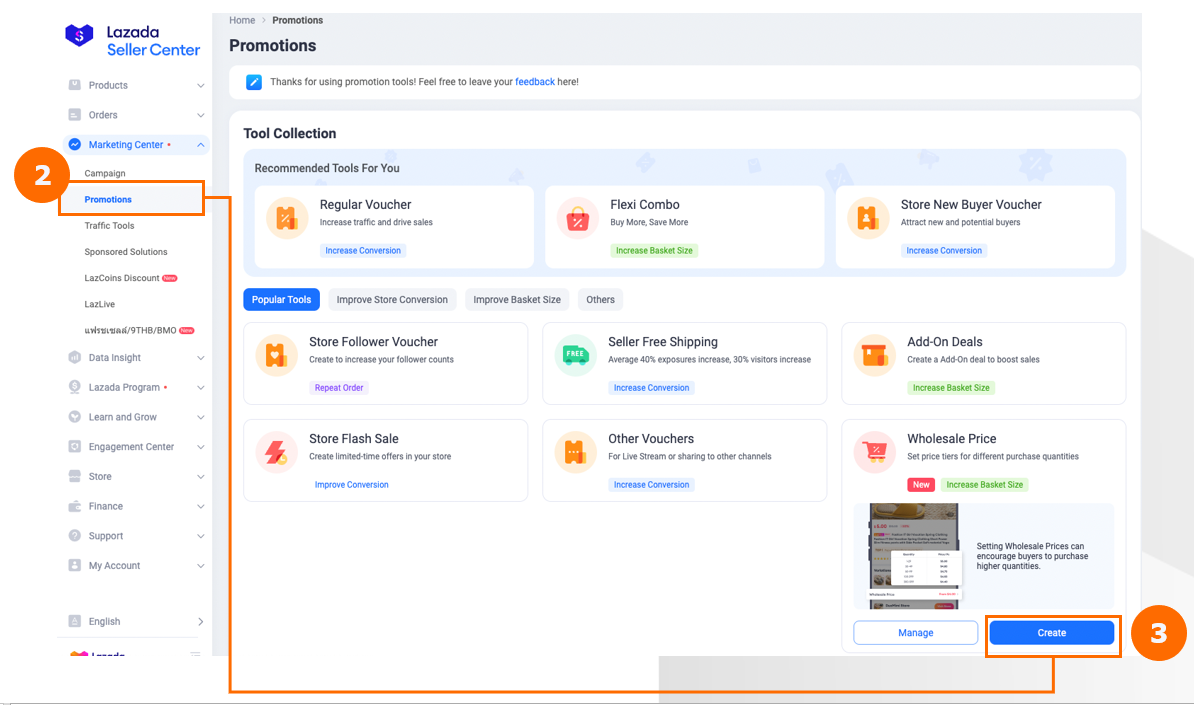1194x705 pixels.
Task: Expand the My Account chevron
Action: [200, 565]
